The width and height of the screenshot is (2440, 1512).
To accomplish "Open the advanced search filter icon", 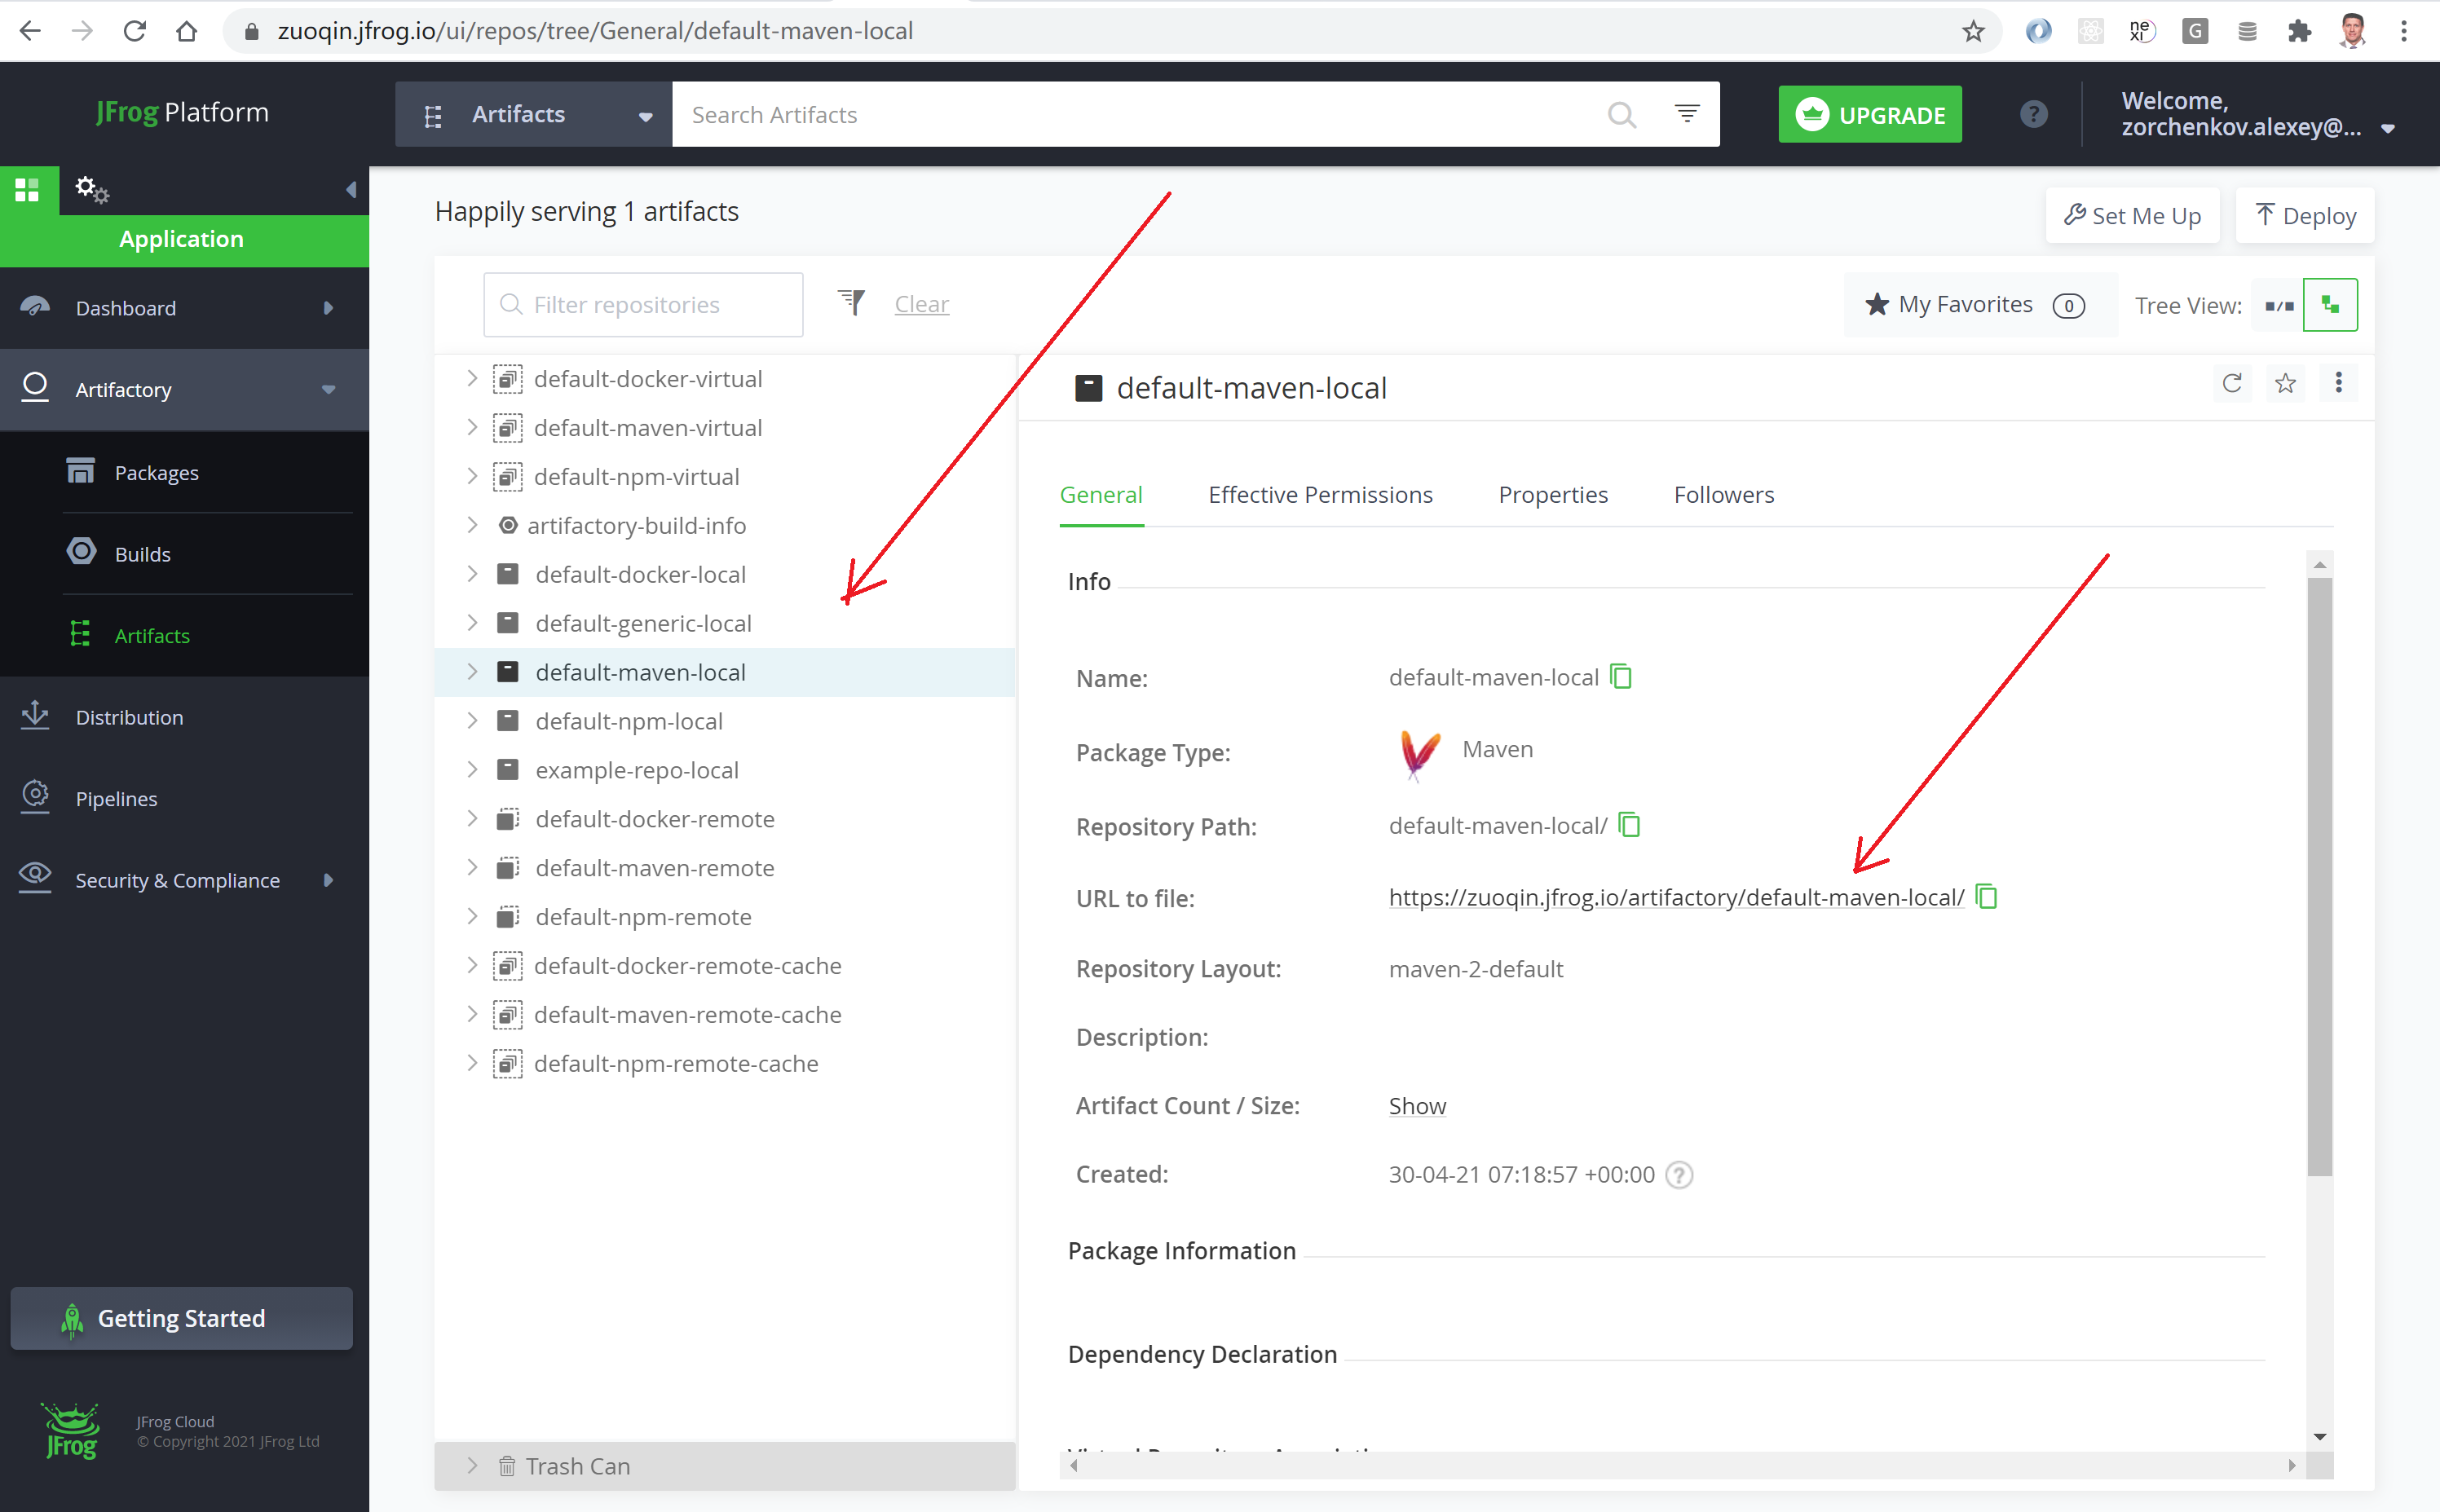I will point(1686,114).
